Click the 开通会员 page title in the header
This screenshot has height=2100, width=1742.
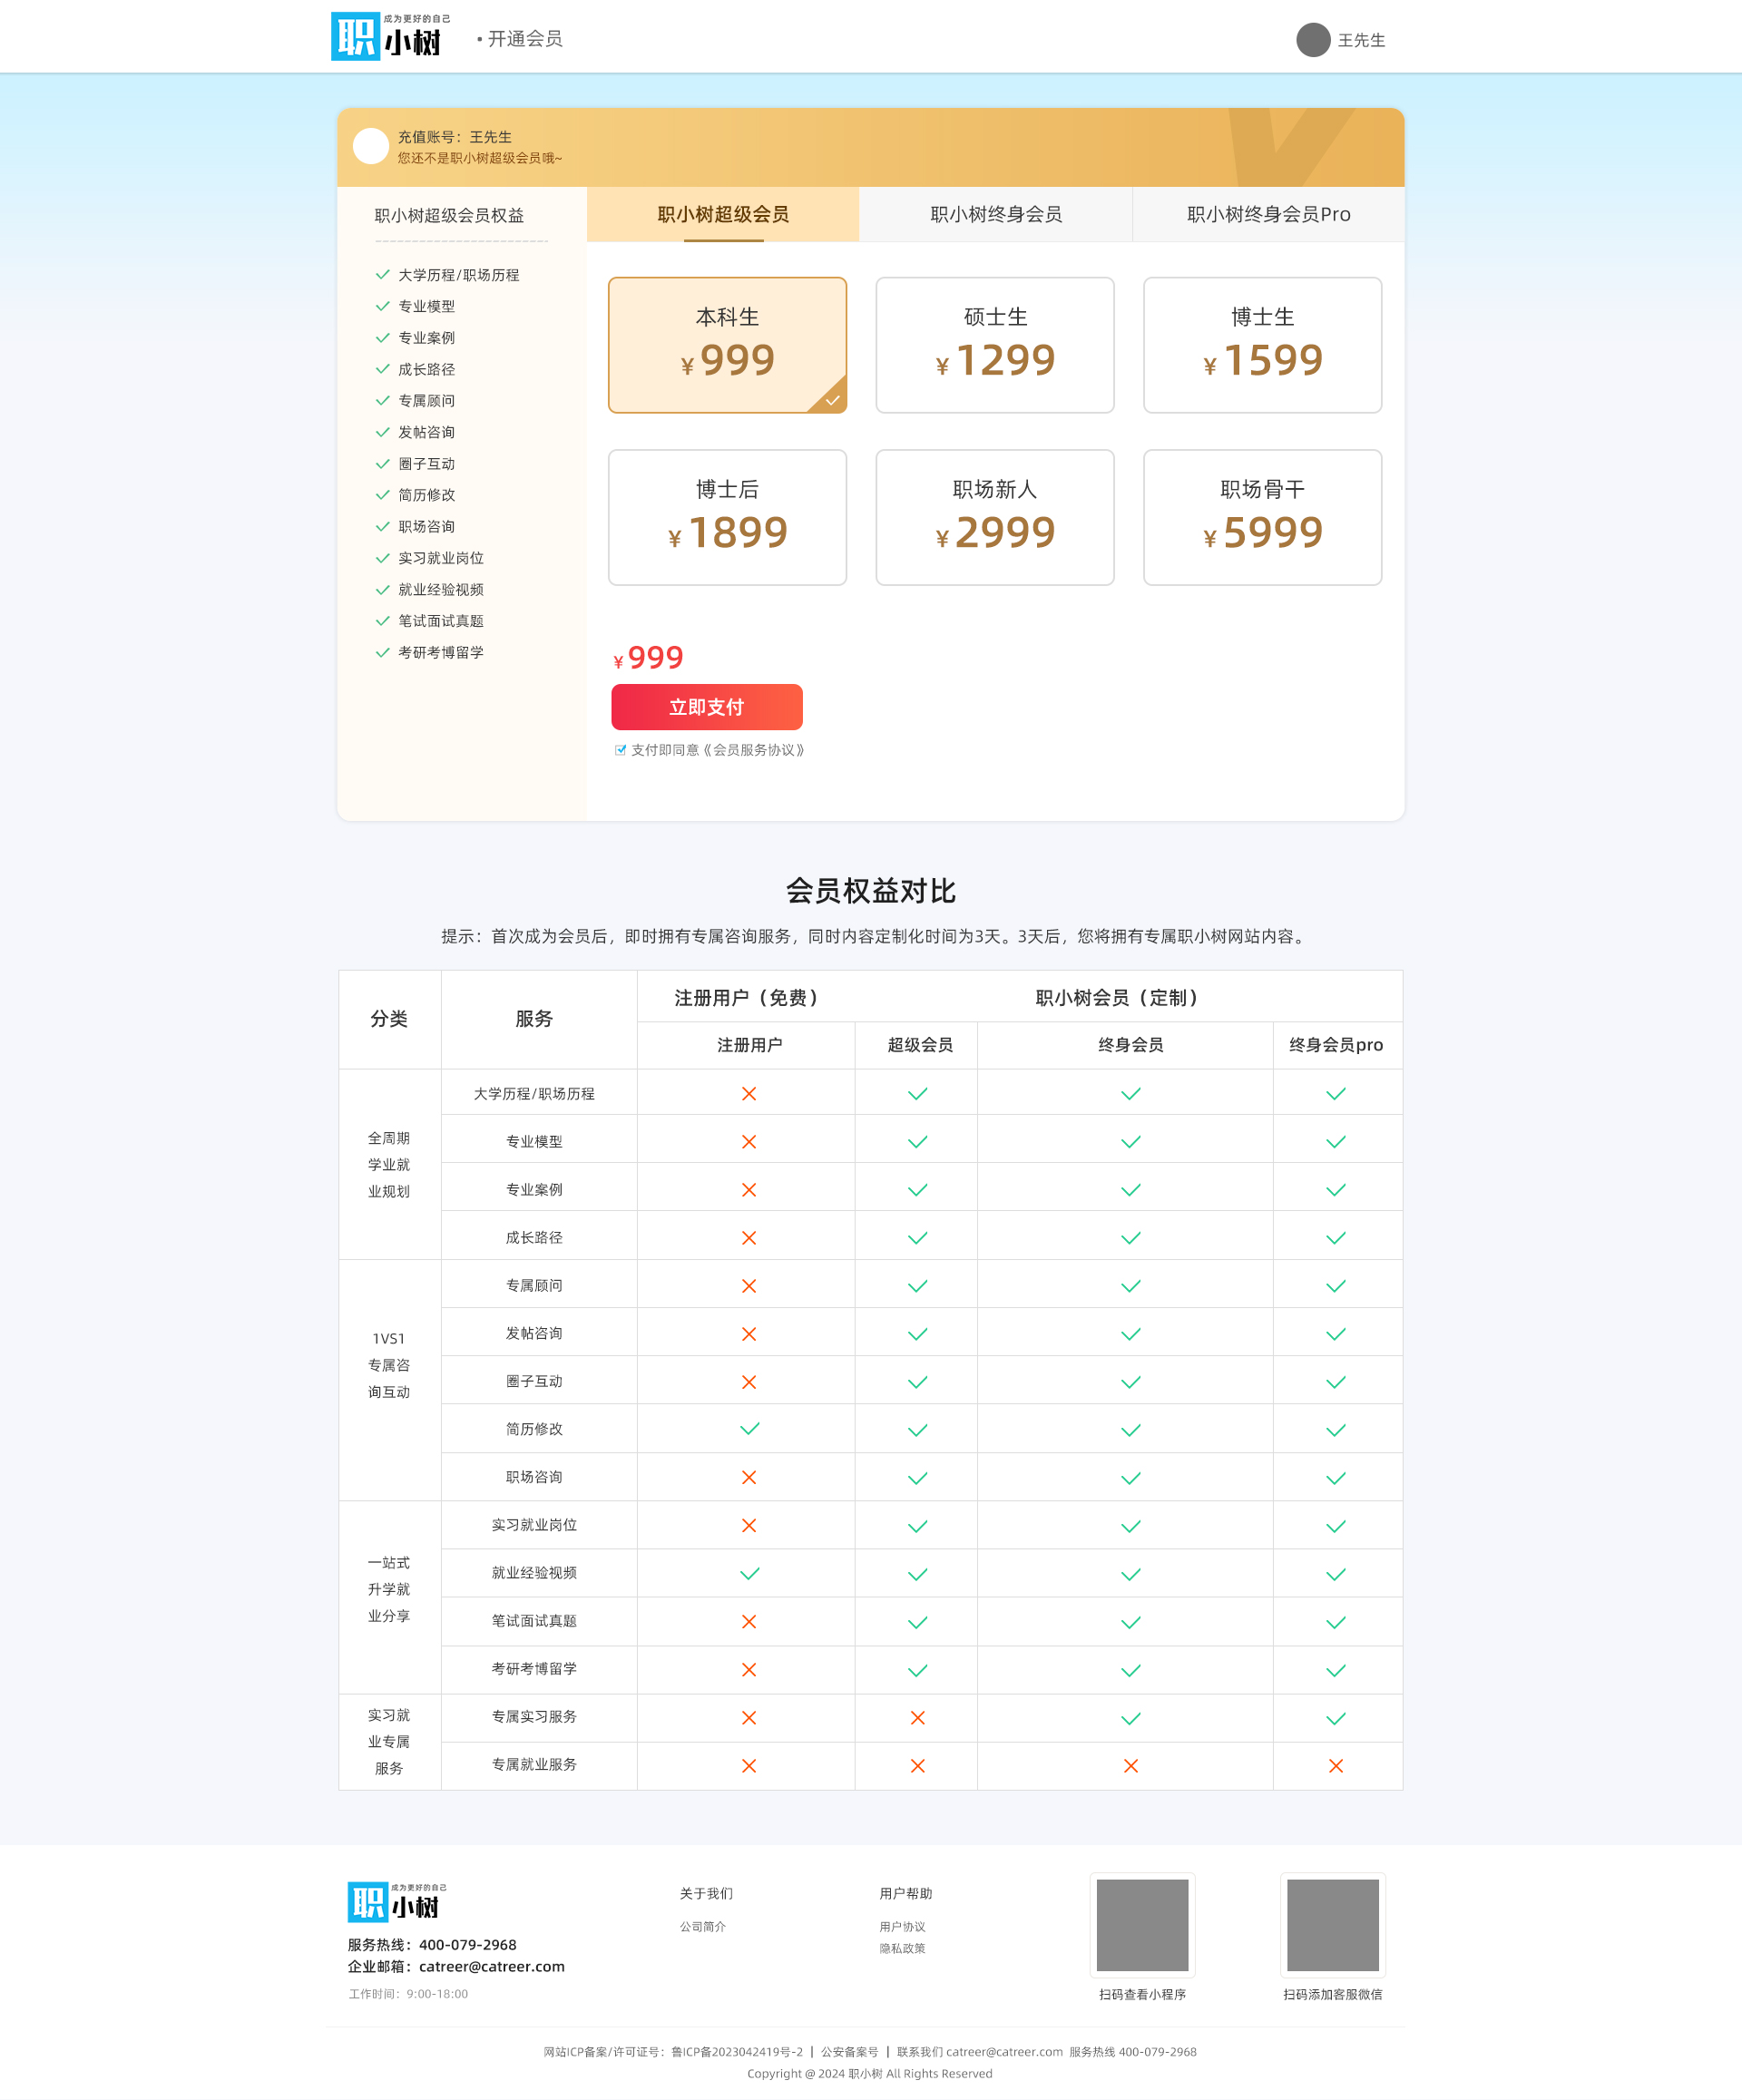click(525, 38)
